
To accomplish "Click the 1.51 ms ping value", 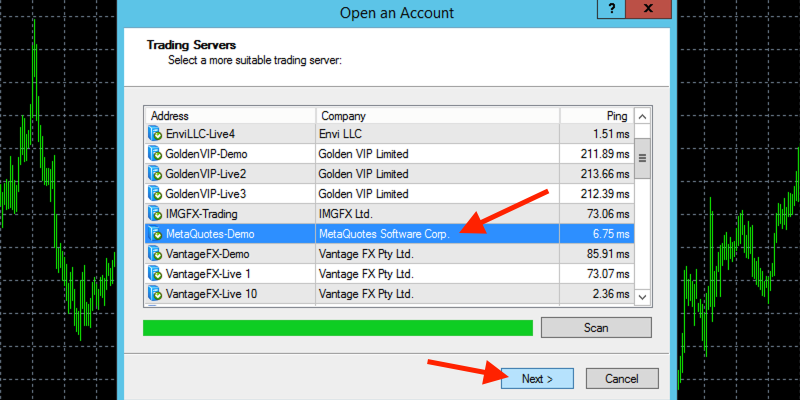I will 611,134.
